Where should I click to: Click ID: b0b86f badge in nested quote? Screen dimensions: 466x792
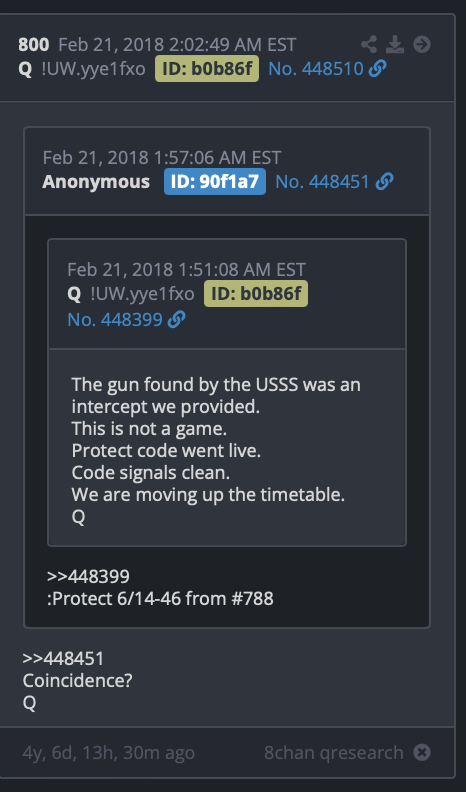point(256,293)
